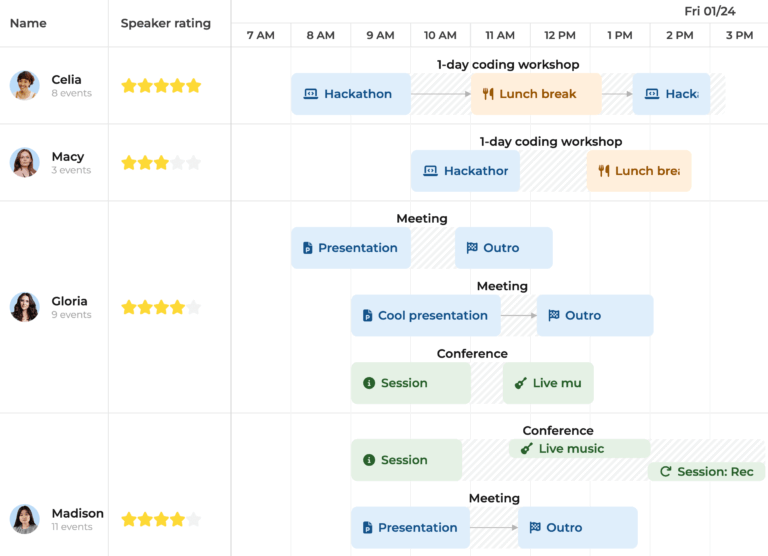Click laptop icon in Macy's Hackathon event
768x556 pixels.
click(x=430, y=171)
